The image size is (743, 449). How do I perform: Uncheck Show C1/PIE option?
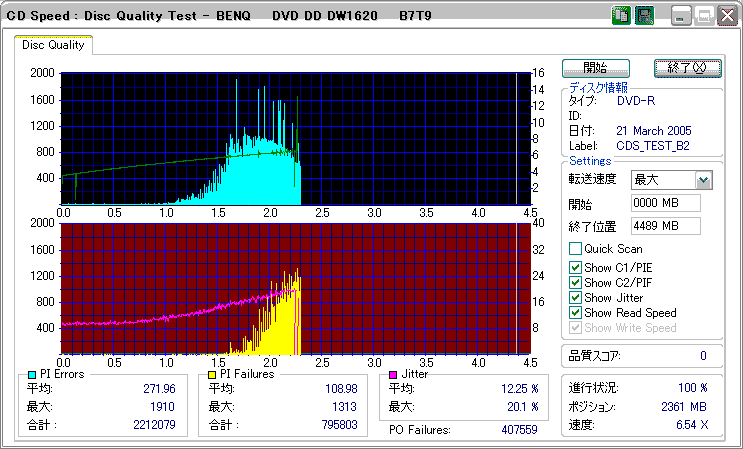575,268
